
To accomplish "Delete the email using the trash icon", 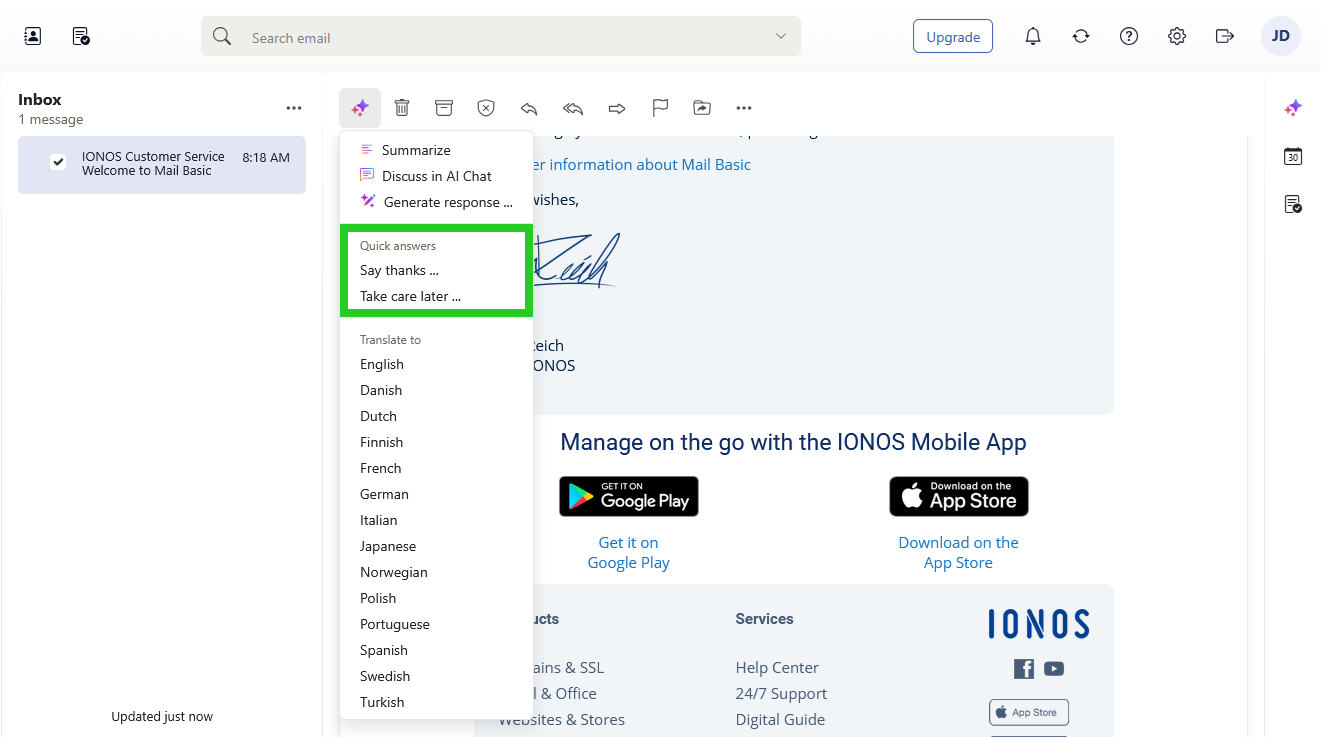I will (x=402, y=107).
